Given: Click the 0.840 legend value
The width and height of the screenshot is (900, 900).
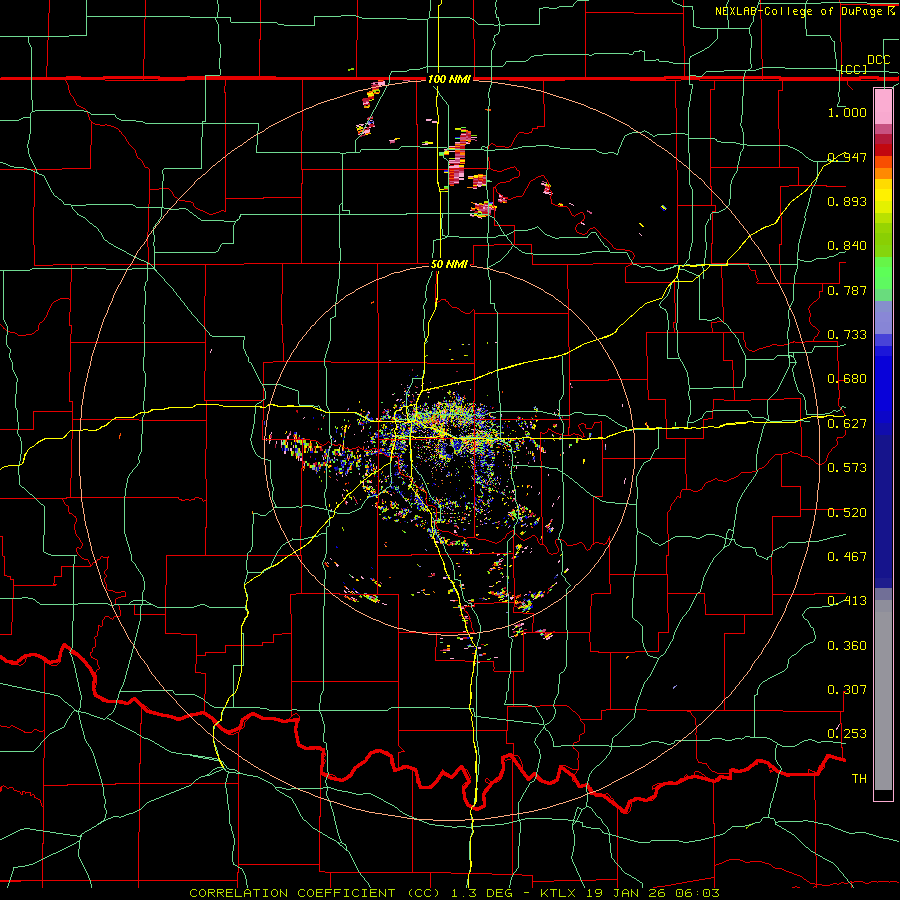Looking at the screenshot, I should coord(847,246).
